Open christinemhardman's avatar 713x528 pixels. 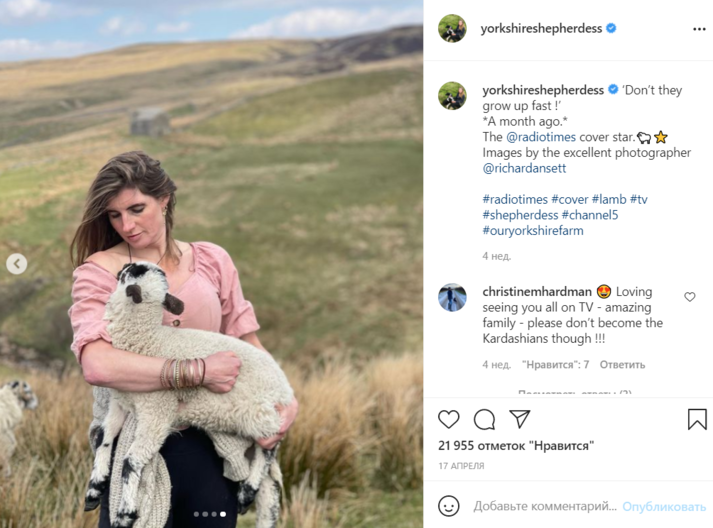pyautogui.click(x=452, y=297)
